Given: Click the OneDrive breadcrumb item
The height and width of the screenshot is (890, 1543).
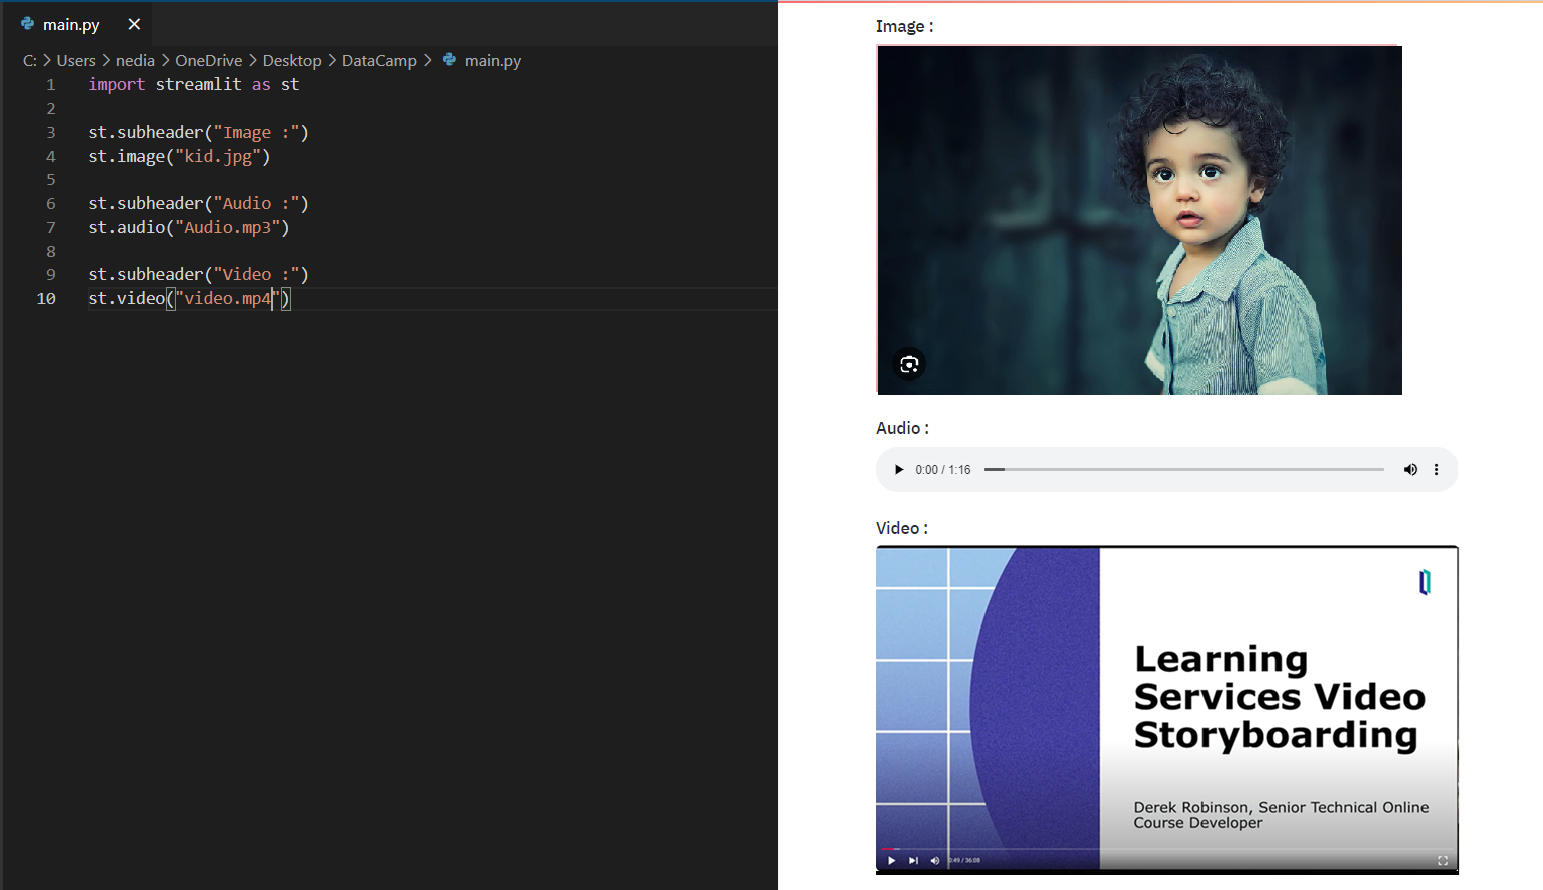Looking at the screenshot, I should 208,61.
